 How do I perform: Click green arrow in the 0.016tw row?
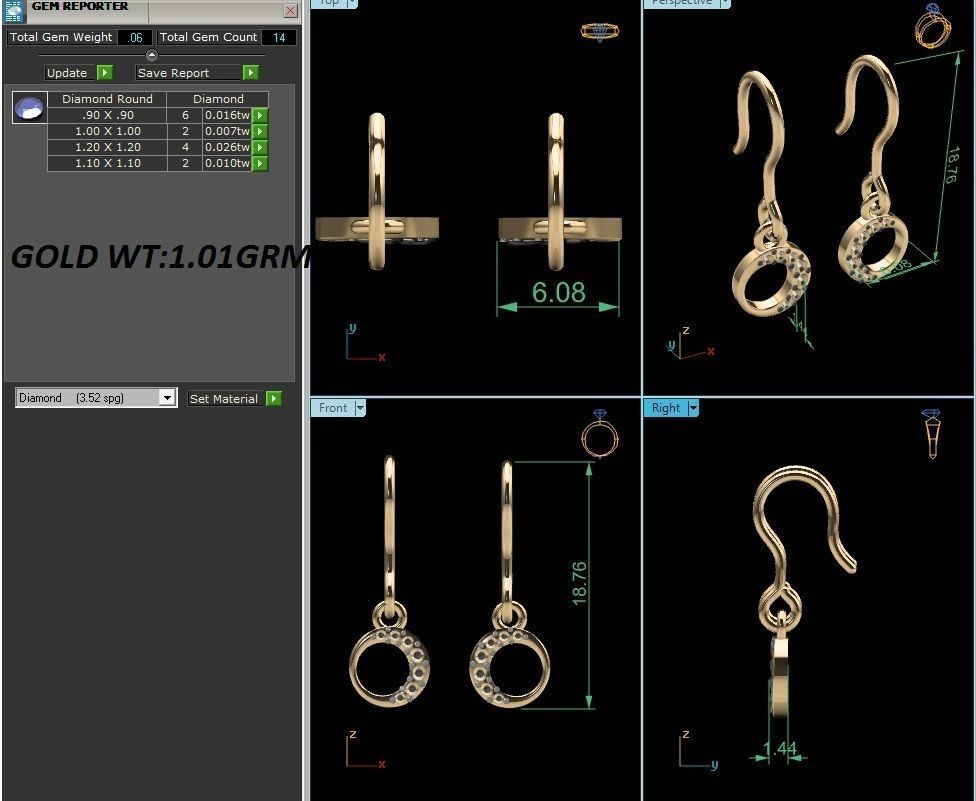click(x=260, y=115)
